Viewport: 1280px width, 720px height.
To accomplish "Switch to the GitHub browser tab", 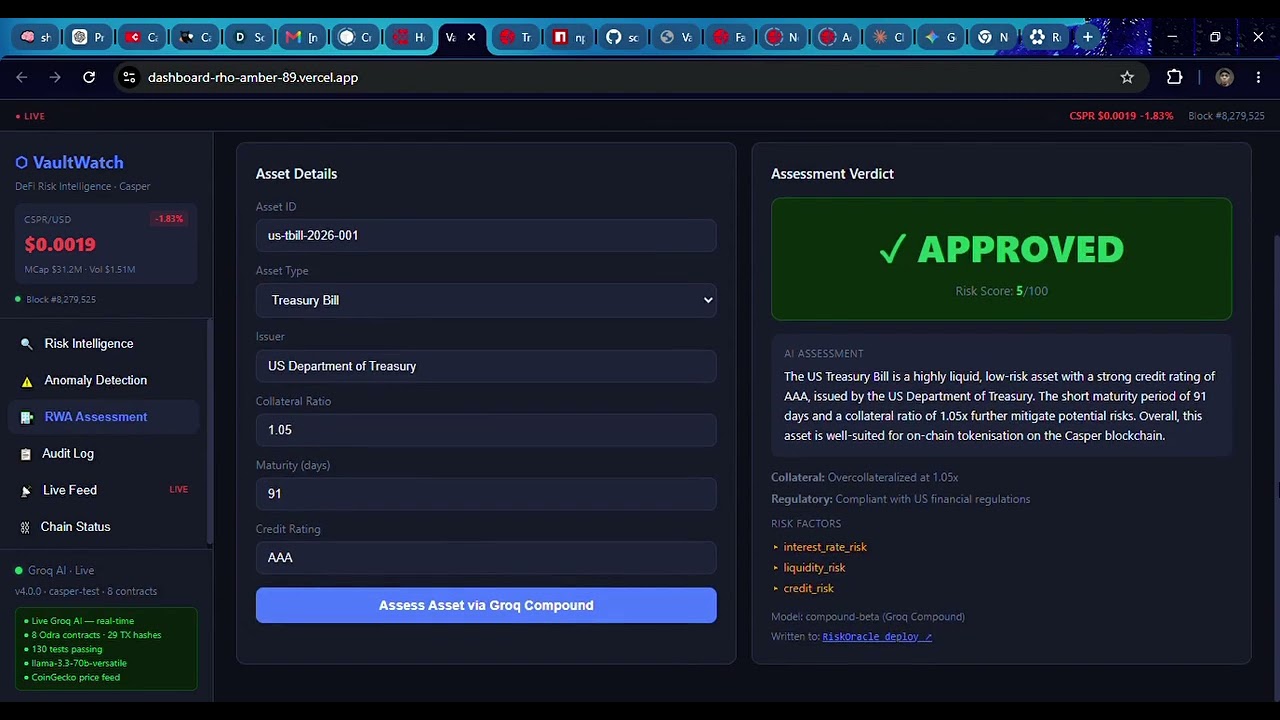I will 623,37.
